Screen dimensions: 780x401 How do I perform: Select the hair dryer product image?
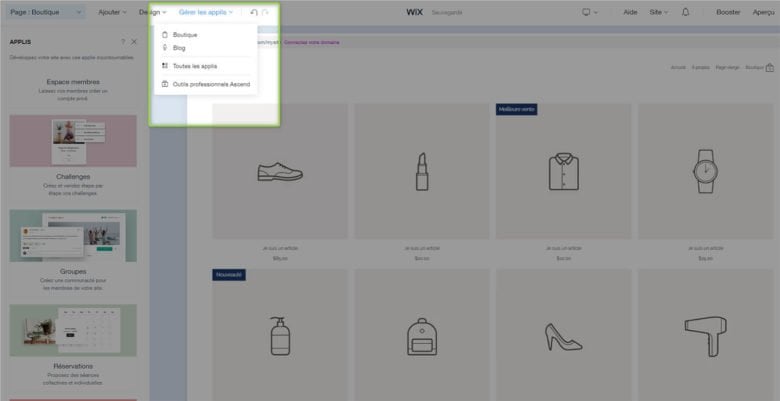pyautogui.click(x=705, y=335)
